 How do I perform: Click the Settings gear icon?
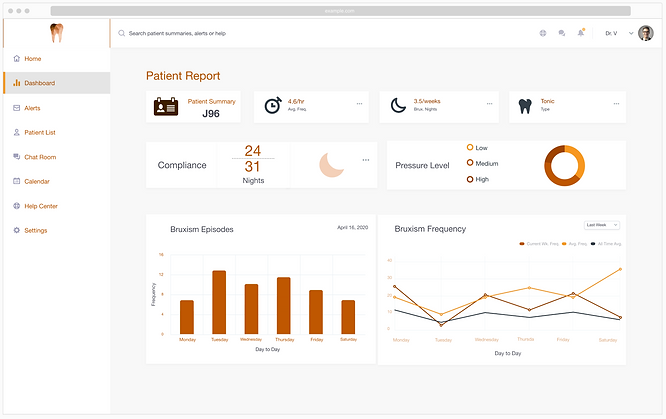[17, 230]
